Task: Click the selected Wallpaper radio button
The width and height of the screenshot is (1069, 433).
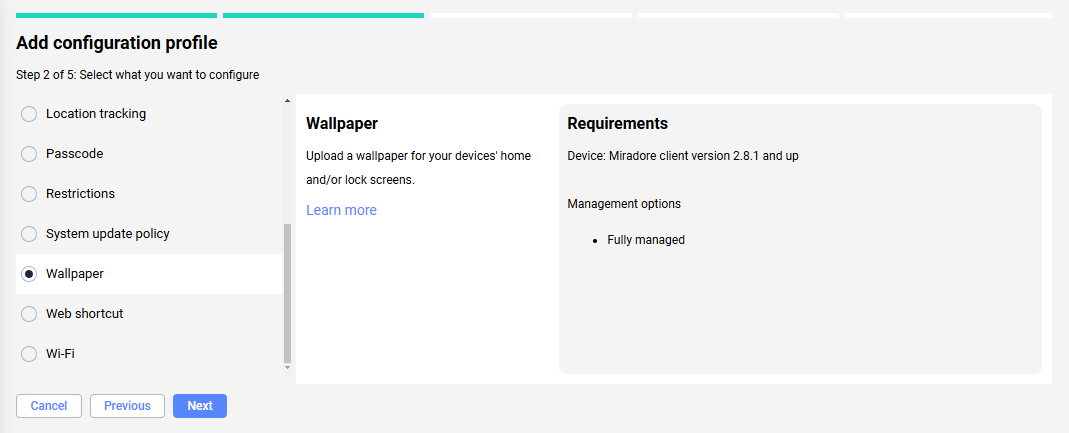Action: (29, 274)
